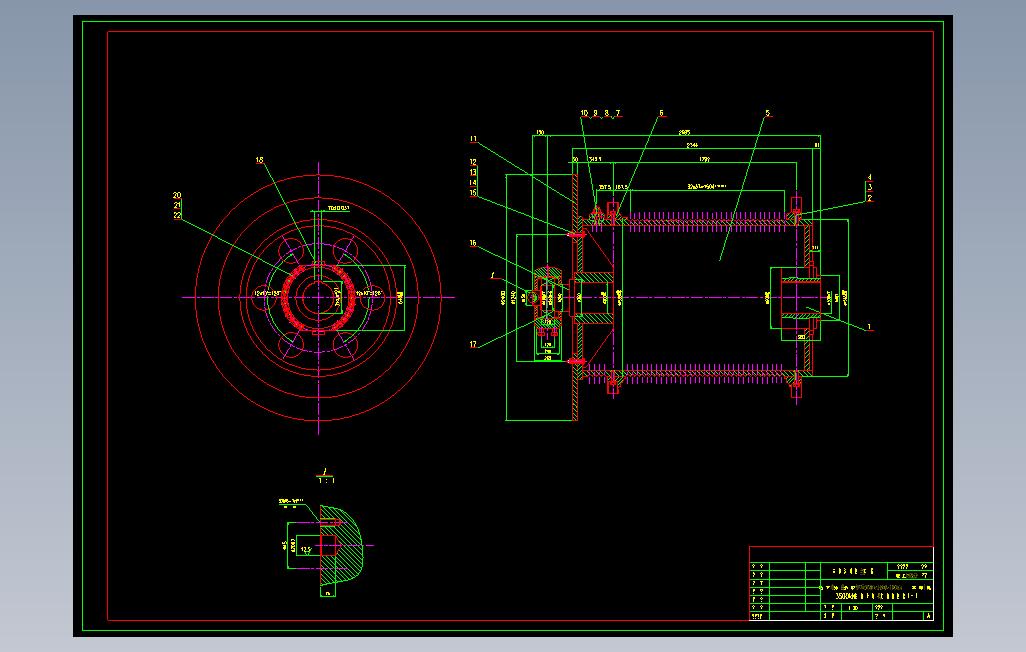
Task: Click part callout number 9
Action: tap(595, 113)
